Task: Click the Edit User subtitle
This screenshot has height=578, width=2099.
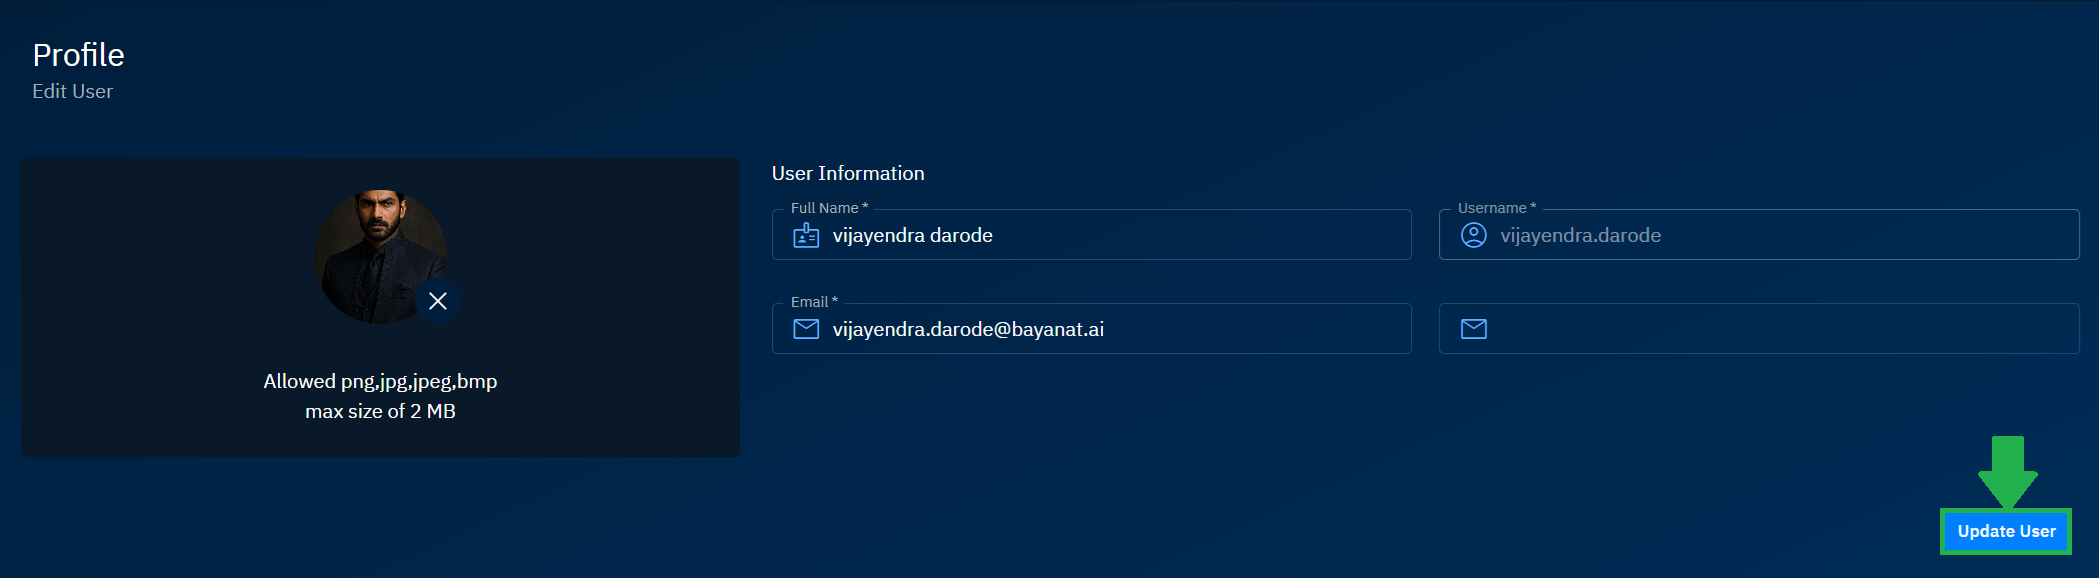Action: pyautogui.click(x=72, y=91)
